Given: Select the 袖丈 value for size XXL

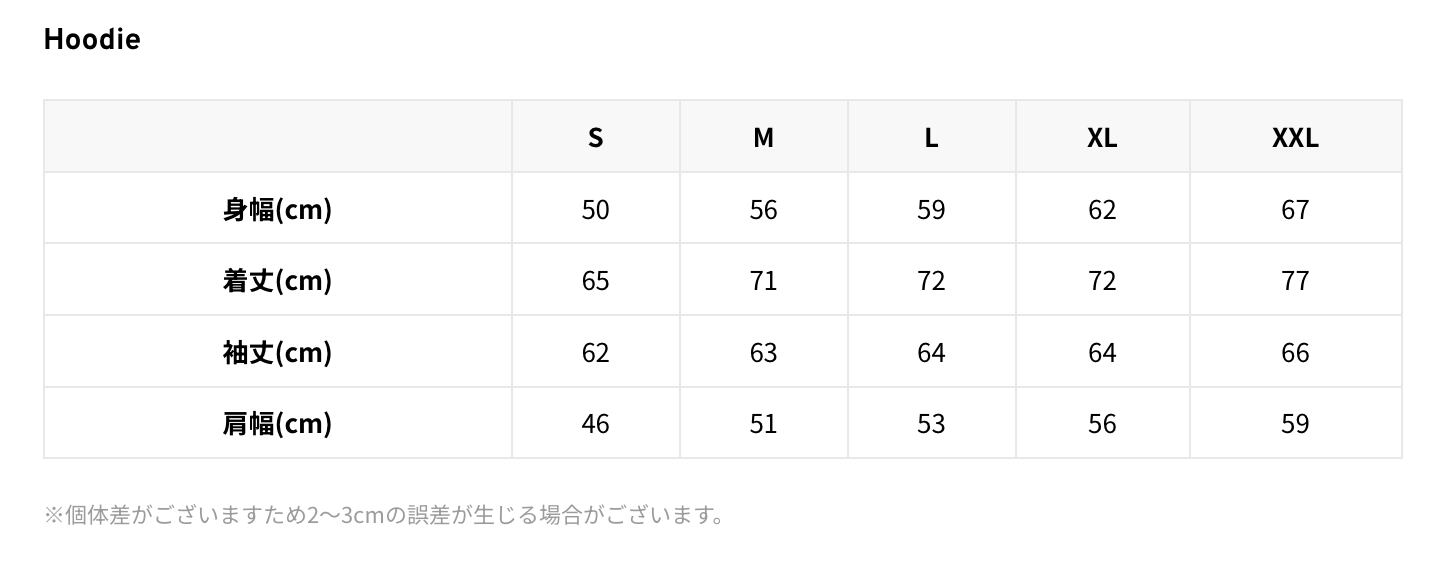Looking at the screenshot, I should pyautogui.click(x=1295, y=352).
